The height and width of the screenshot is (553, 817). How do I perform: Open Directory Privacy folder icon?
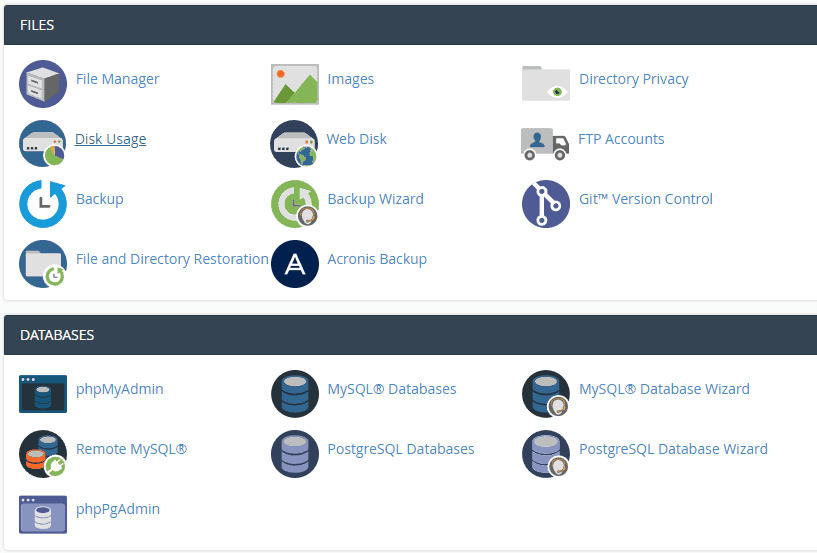click(x=546, y=83)
